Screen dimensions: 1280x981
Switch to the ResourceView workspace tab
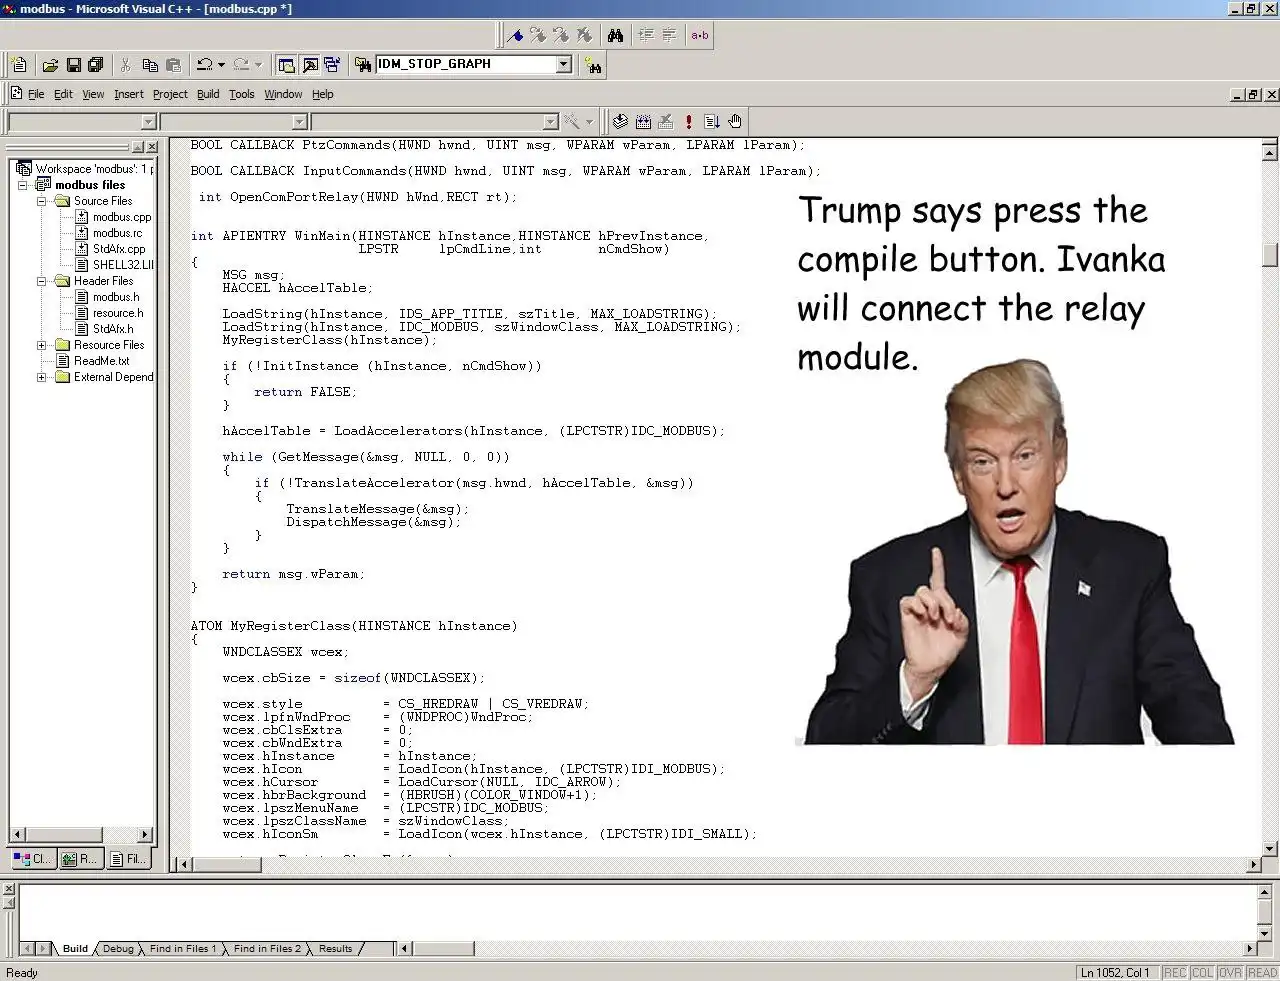click(x=80, y=858)
